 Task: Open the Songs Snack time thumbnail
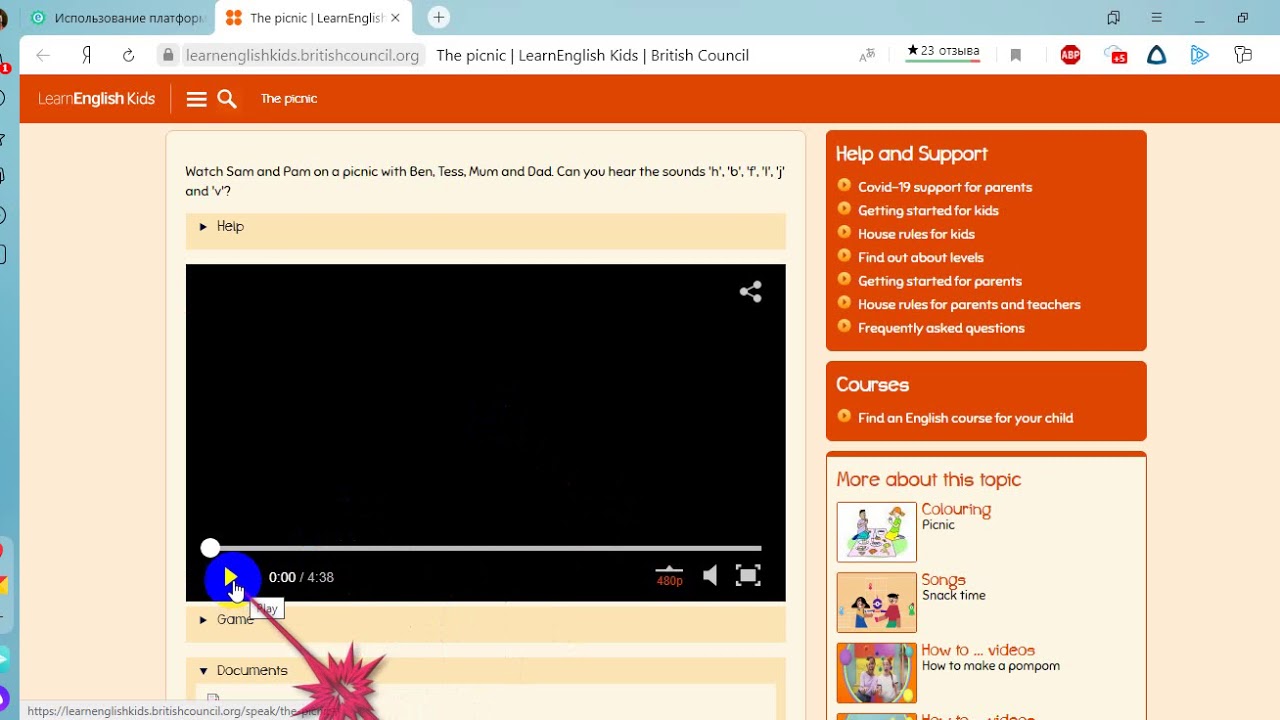coord(876,602)
